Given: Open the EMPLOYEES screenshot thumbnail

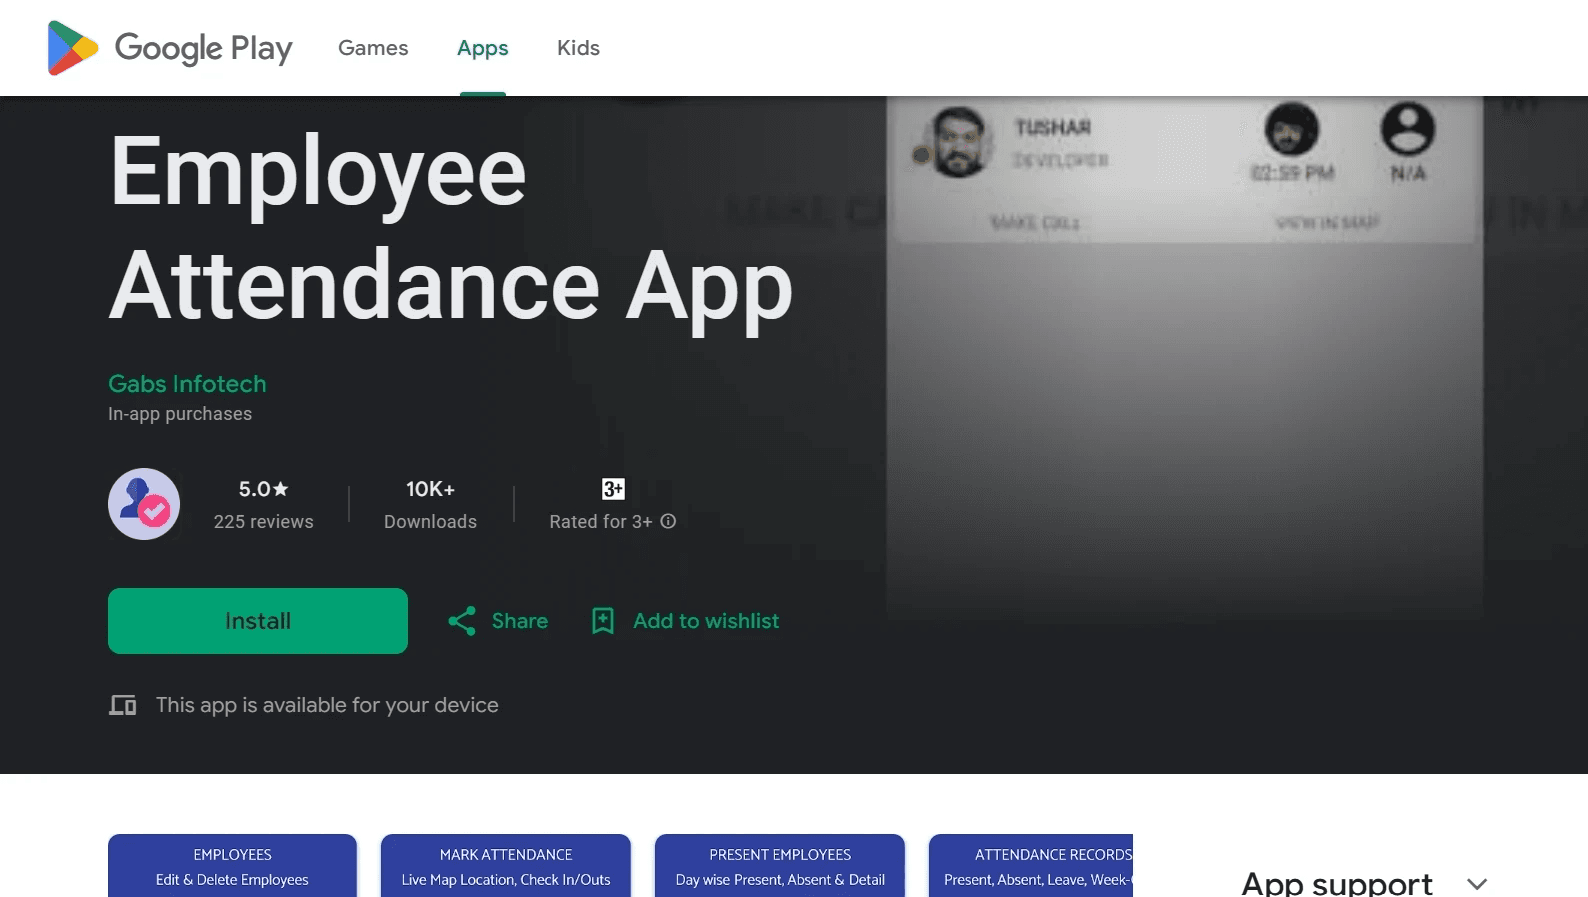Looking at the screenshot, I should click(x=232, y=866).
